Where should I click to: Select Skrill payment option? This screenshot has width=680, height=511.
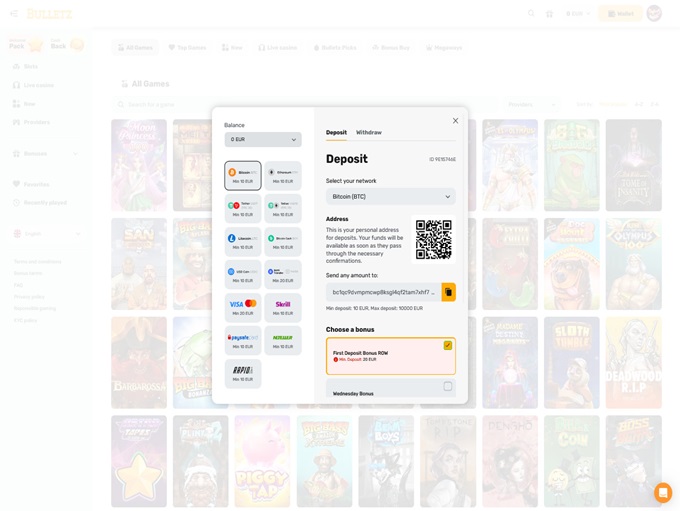[283, 307]
